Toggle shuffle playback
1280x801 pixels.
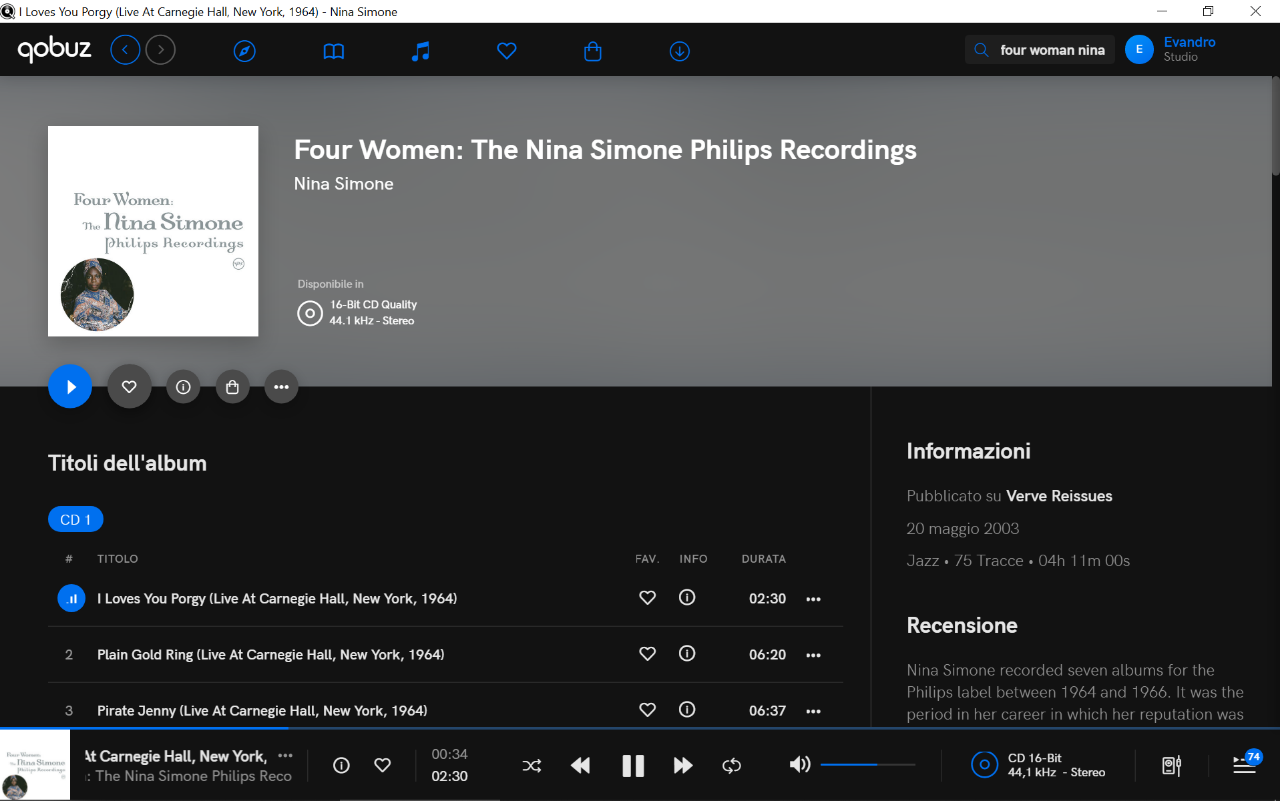coord(532,766)
